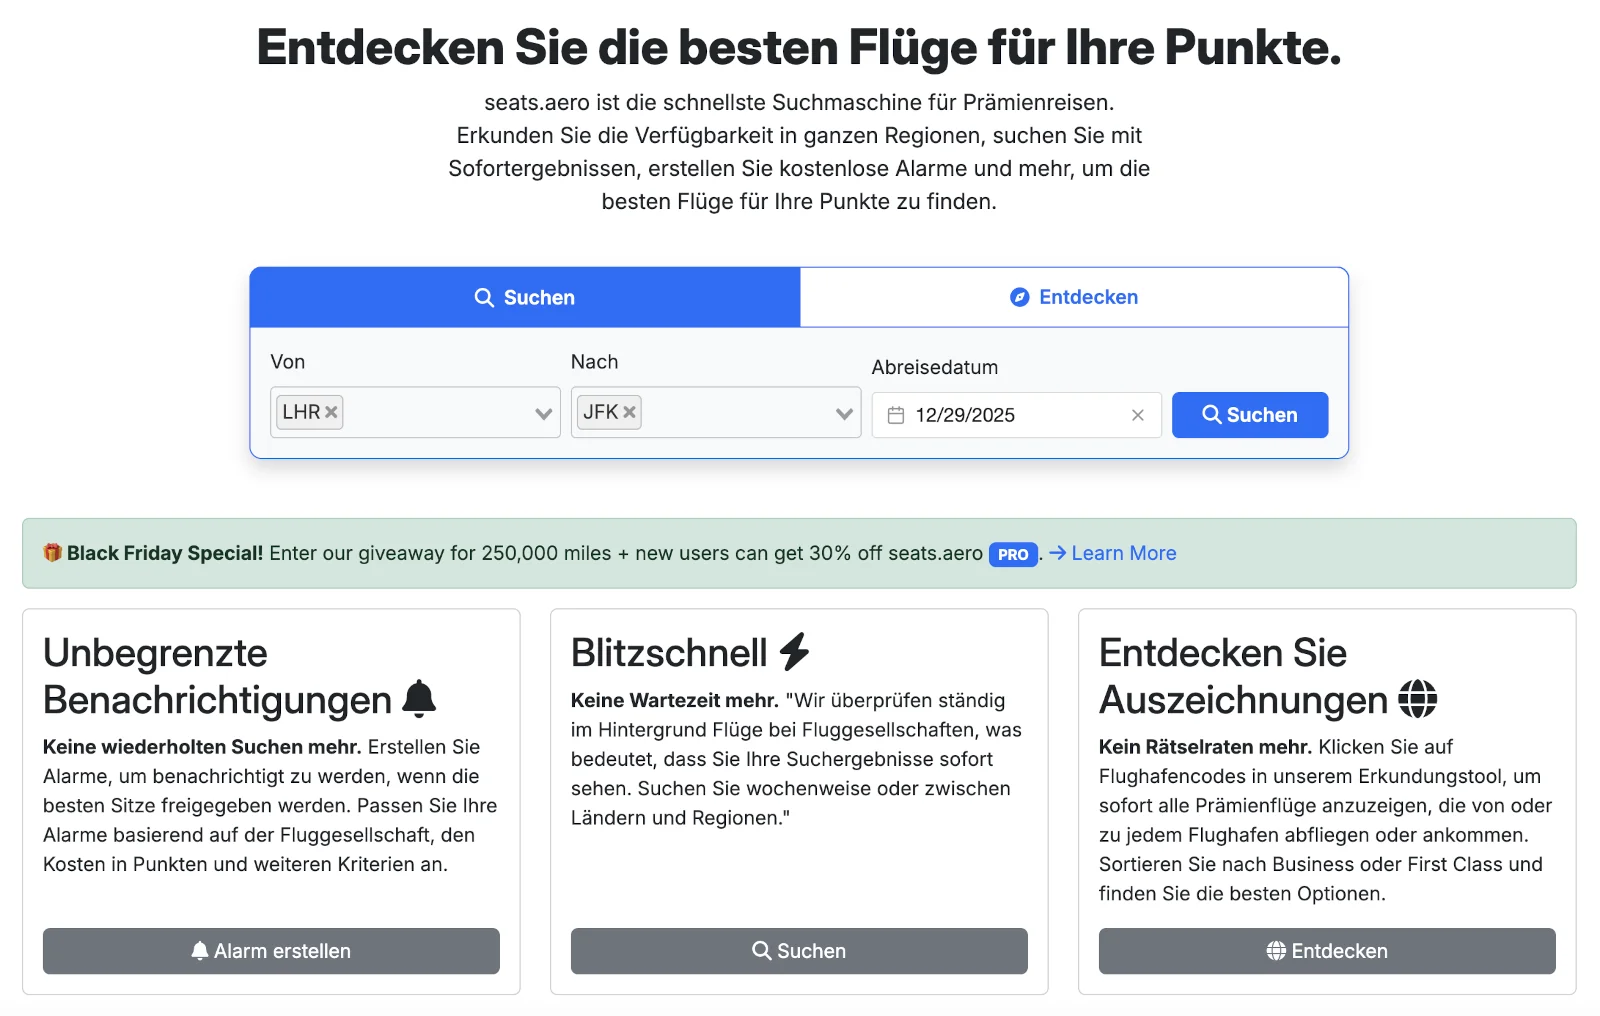The width and height of the screenshot is (1600, 1016).
Task: Click the lightning bolt icon beside Blitzschnell
Action: [794, 652]
